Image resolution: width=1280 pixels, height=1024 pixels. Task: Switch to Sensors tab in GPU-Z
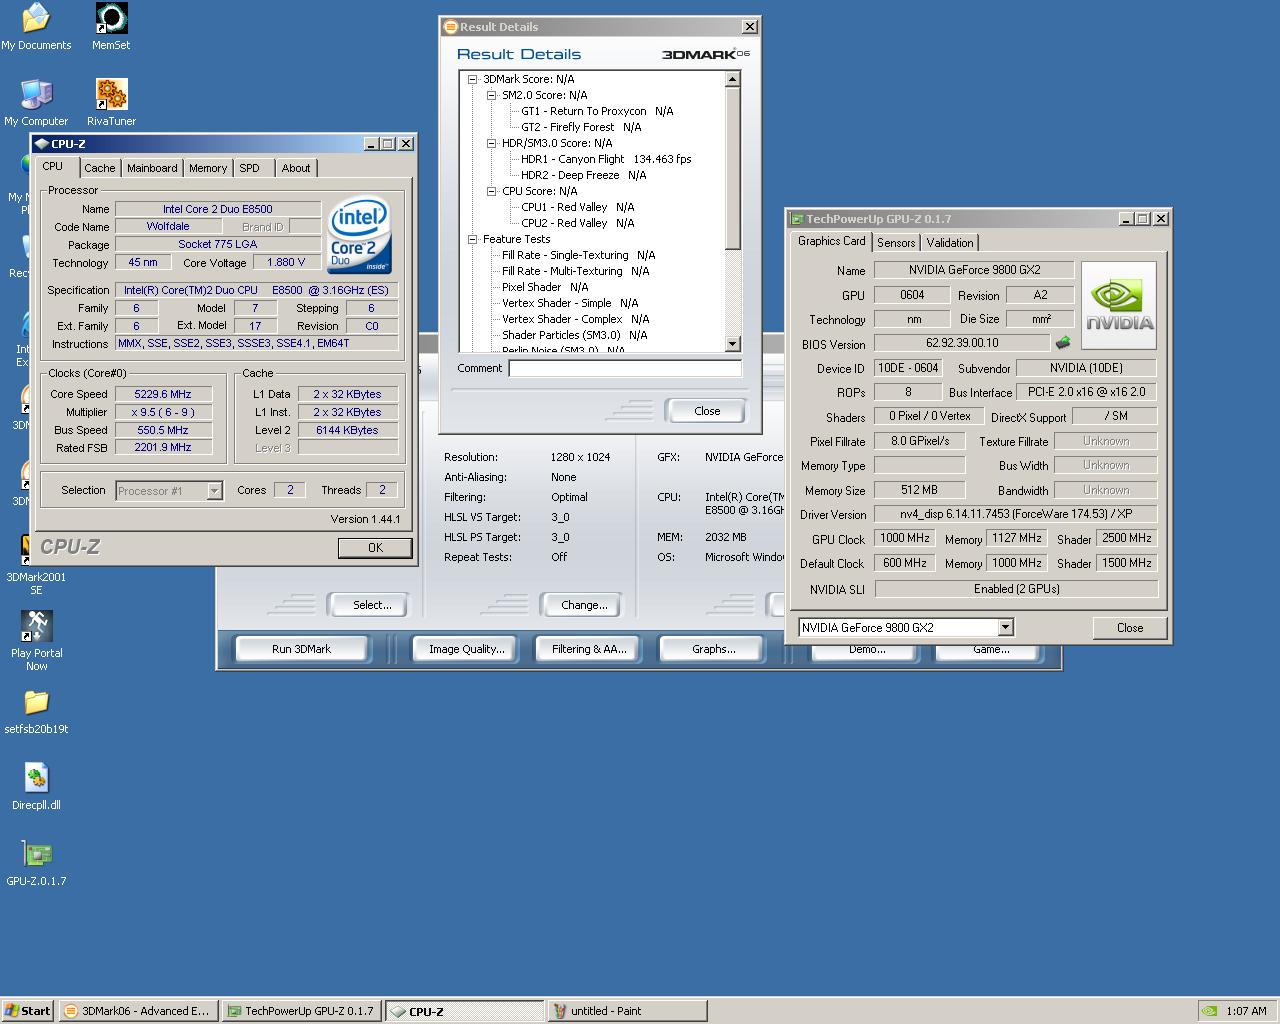click(x=896, y=243)
